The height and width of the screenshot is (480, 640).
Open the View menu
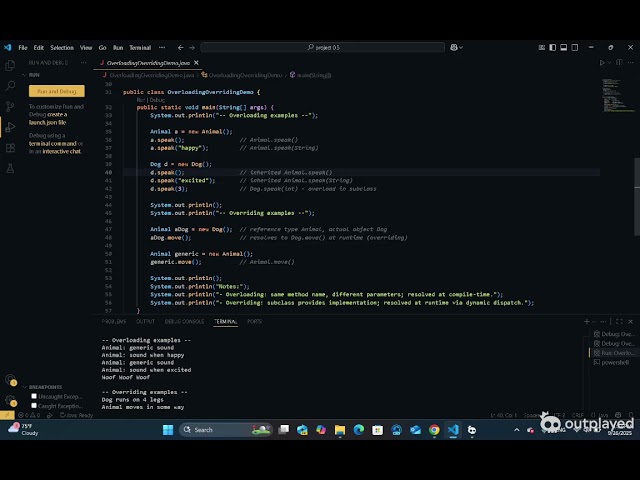[86, 48]
